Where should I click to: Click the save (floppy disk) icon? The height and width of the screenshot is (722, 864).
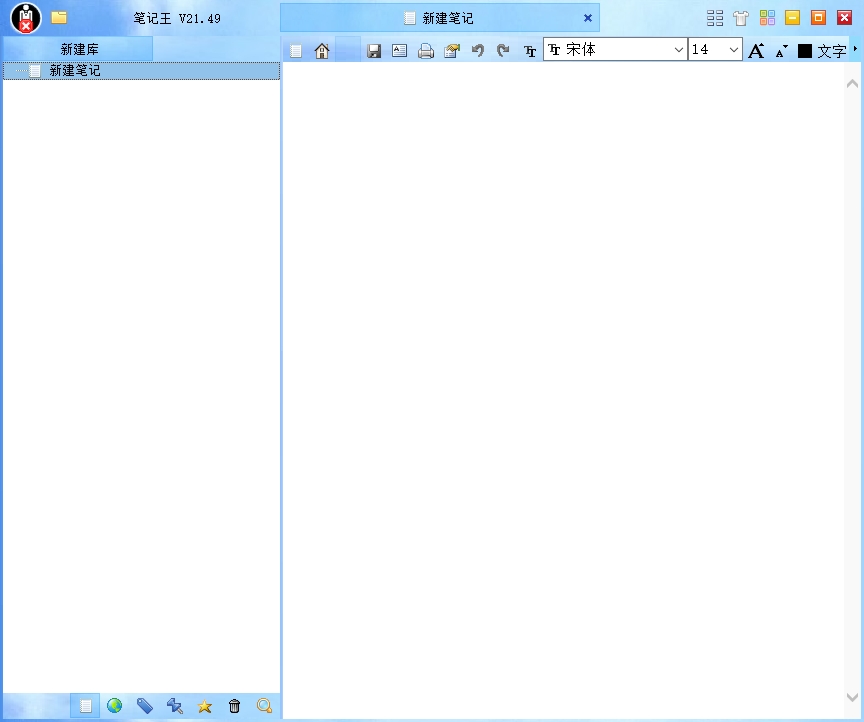(x=374, y=51)
